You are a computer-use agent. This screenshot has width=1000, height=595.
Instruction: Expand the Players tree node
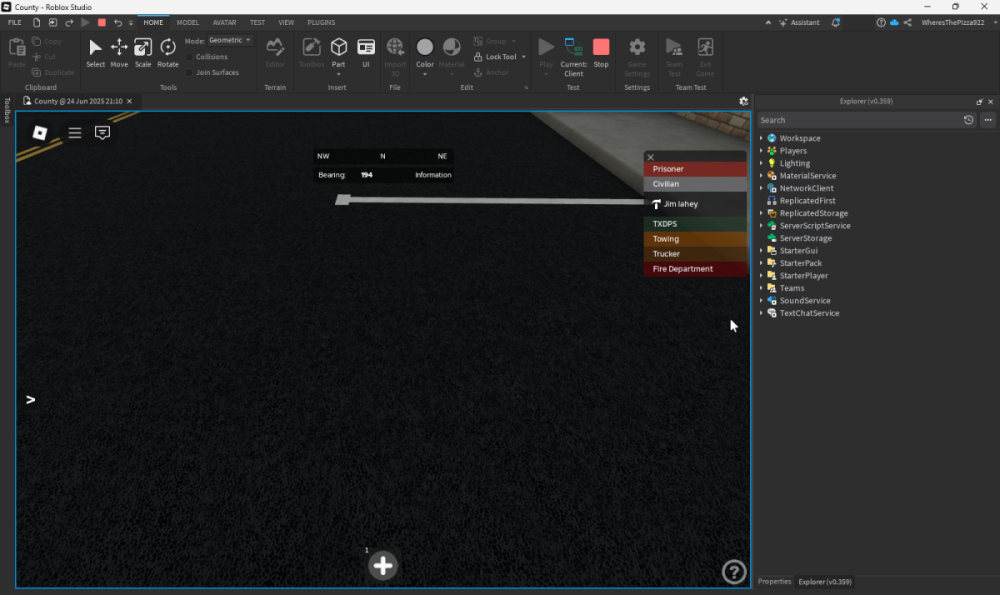pos(761,151)
